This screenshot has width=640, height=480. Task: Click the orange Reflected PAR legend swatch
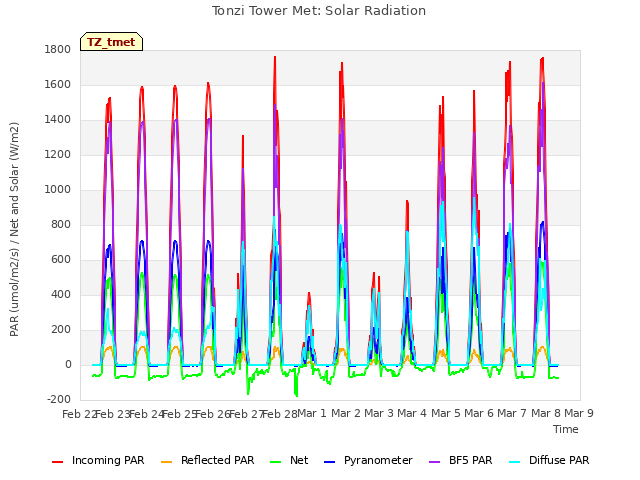click(167, 462)
